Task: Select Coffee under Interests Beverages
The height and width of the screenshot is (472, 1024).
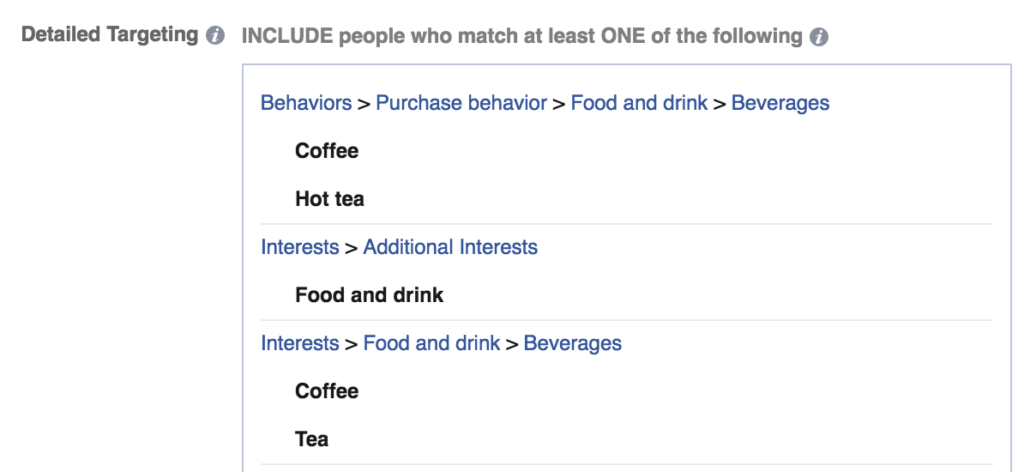Action: coord(327,391)
